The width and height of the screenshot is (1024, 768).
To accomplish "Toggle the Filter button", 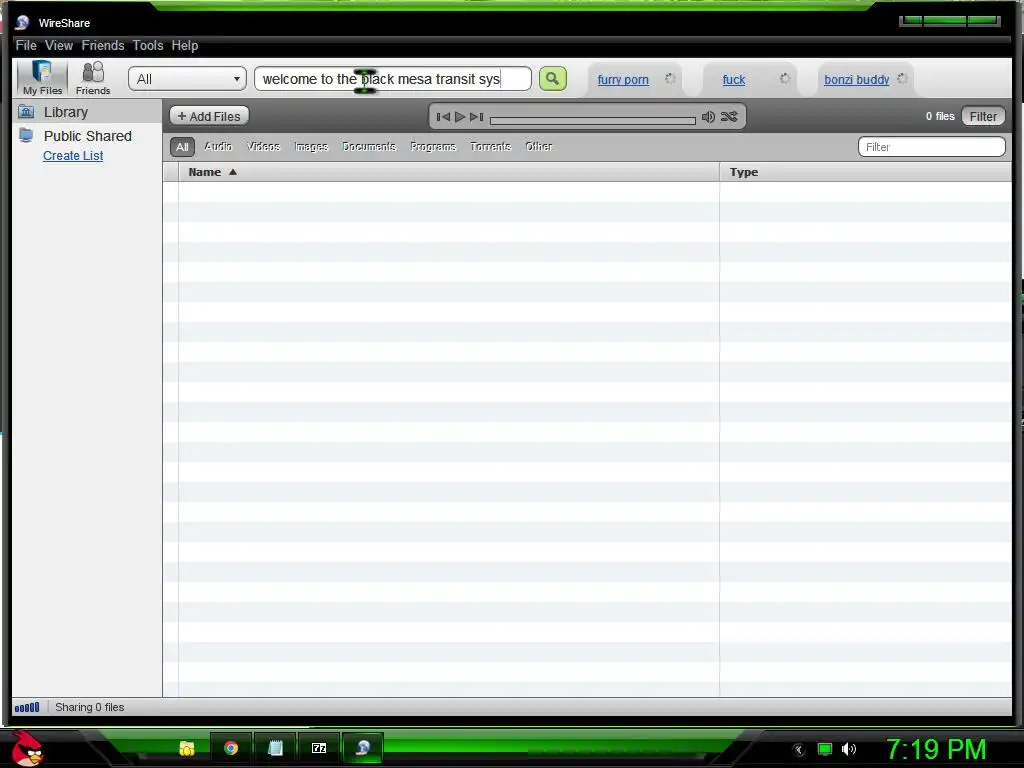I will coord(983,116).
